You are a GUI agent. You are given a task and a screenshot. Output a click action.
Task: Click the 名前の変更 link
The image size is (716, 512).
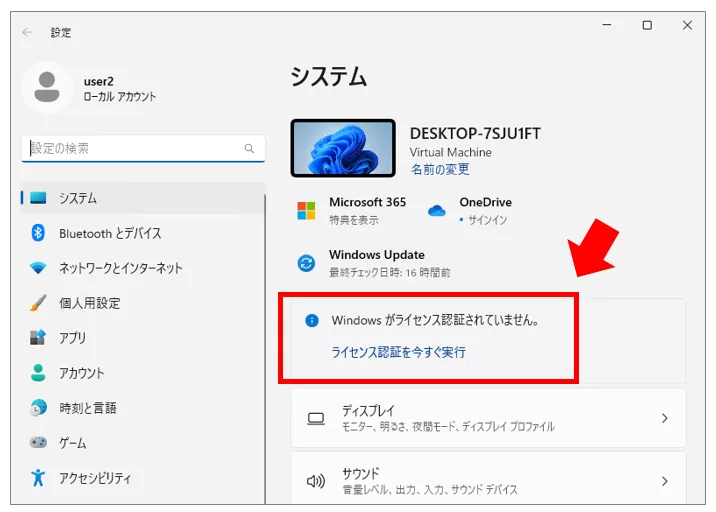tap(440, 169)
